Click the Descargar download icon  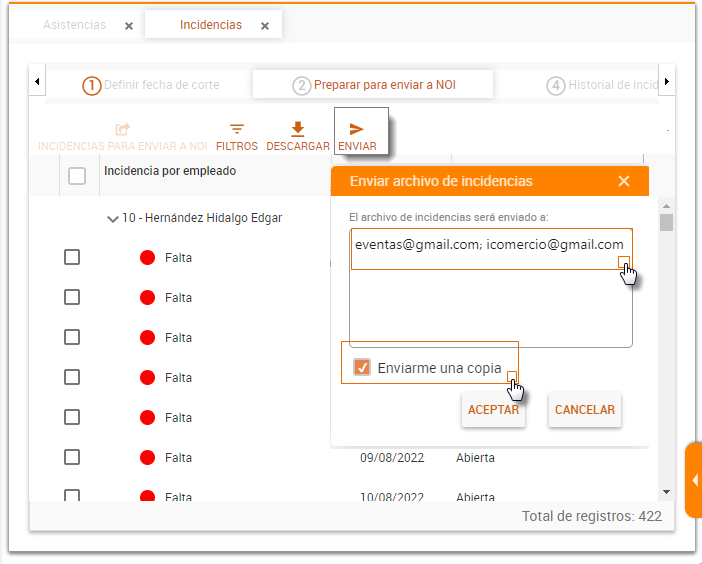click(297, 129)
